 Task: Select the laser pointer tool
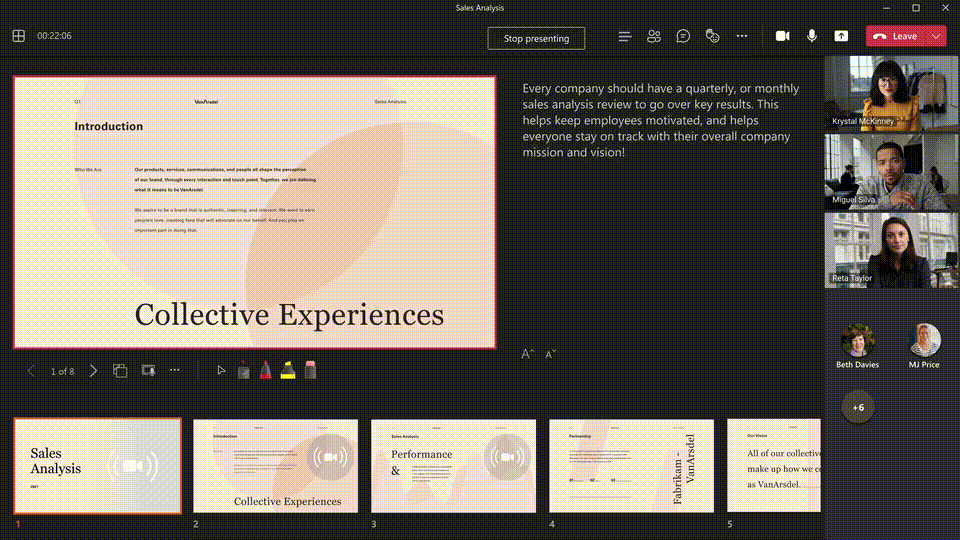point(243,370)
